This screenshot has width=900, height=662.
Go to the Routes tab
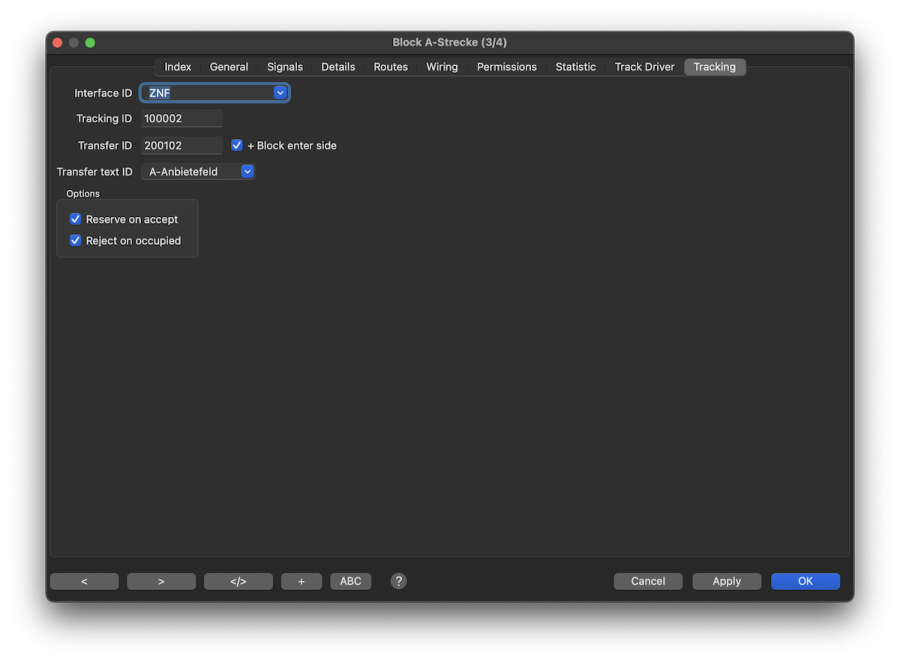pos(390,66)
